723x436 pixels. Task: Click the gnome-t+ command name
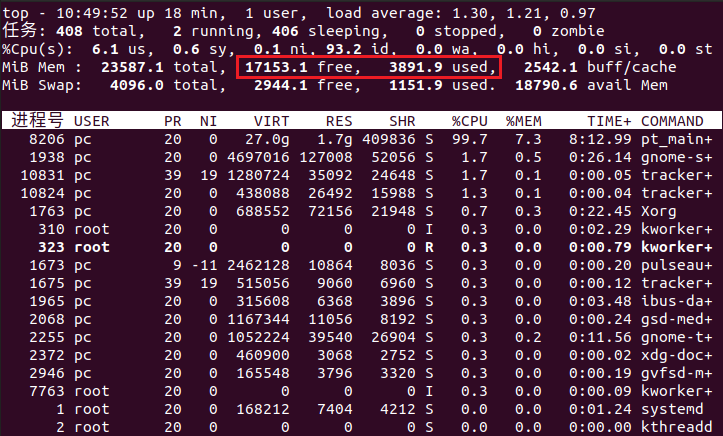[x=676, y=337]
